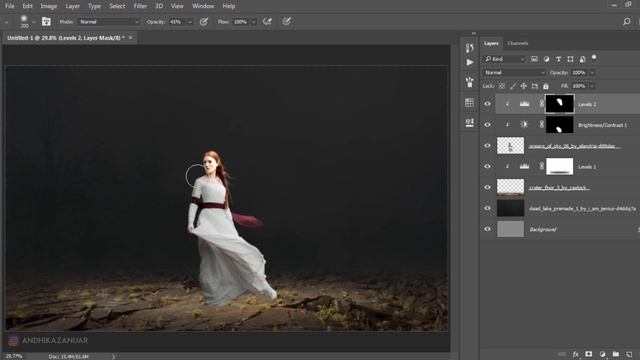
Task: Click Brightness/Contrast 1 adjustment sun icon
Action: (x=524, y=124)
